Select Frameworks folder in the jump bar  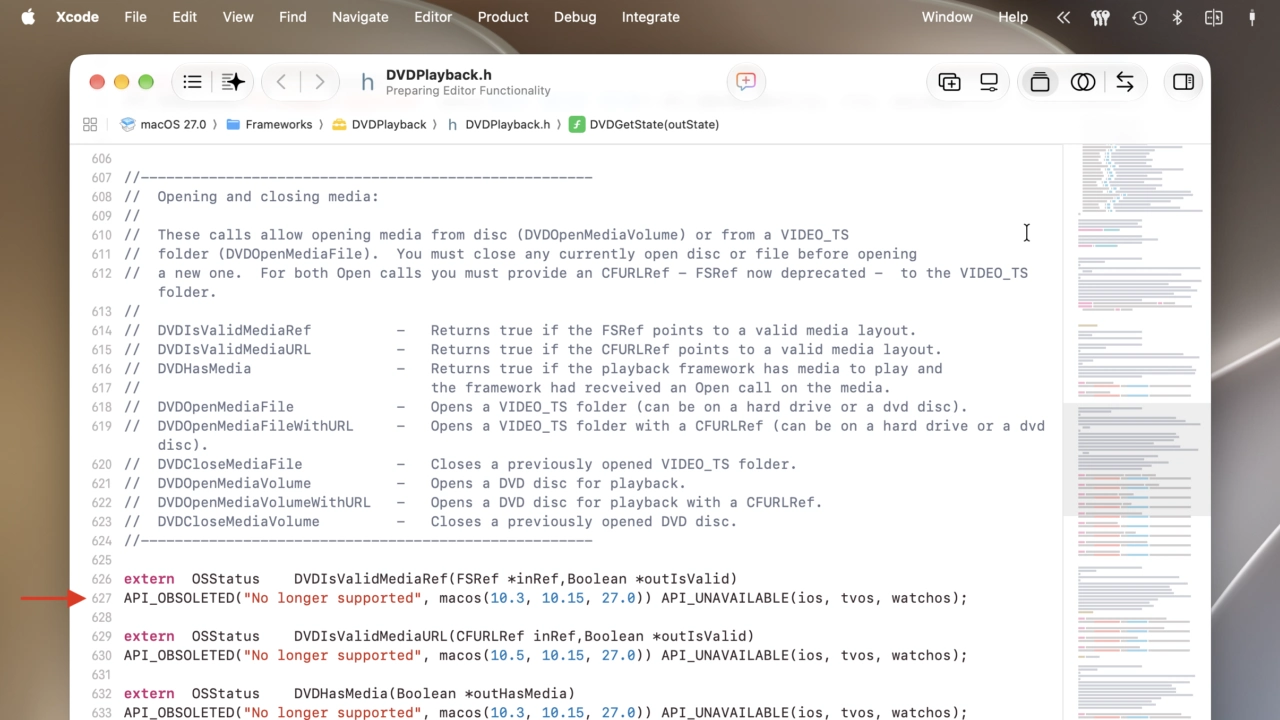pyautogui.click(x=279, y=124)
